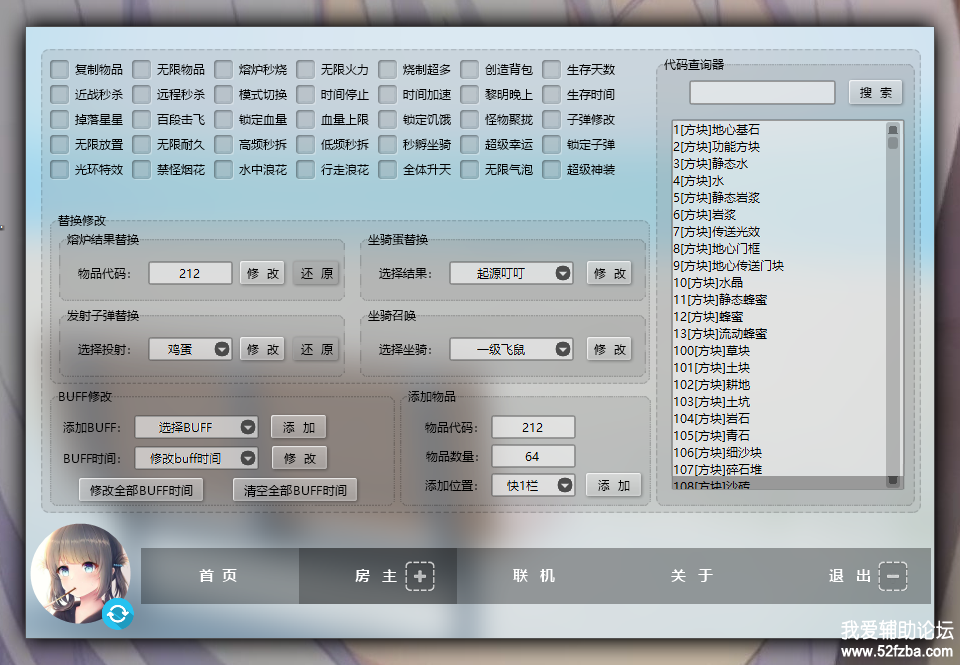This screenshot has width=960, height=665.
Task: Click 还原 for 发射子弹替换
Action: (317, 349)
